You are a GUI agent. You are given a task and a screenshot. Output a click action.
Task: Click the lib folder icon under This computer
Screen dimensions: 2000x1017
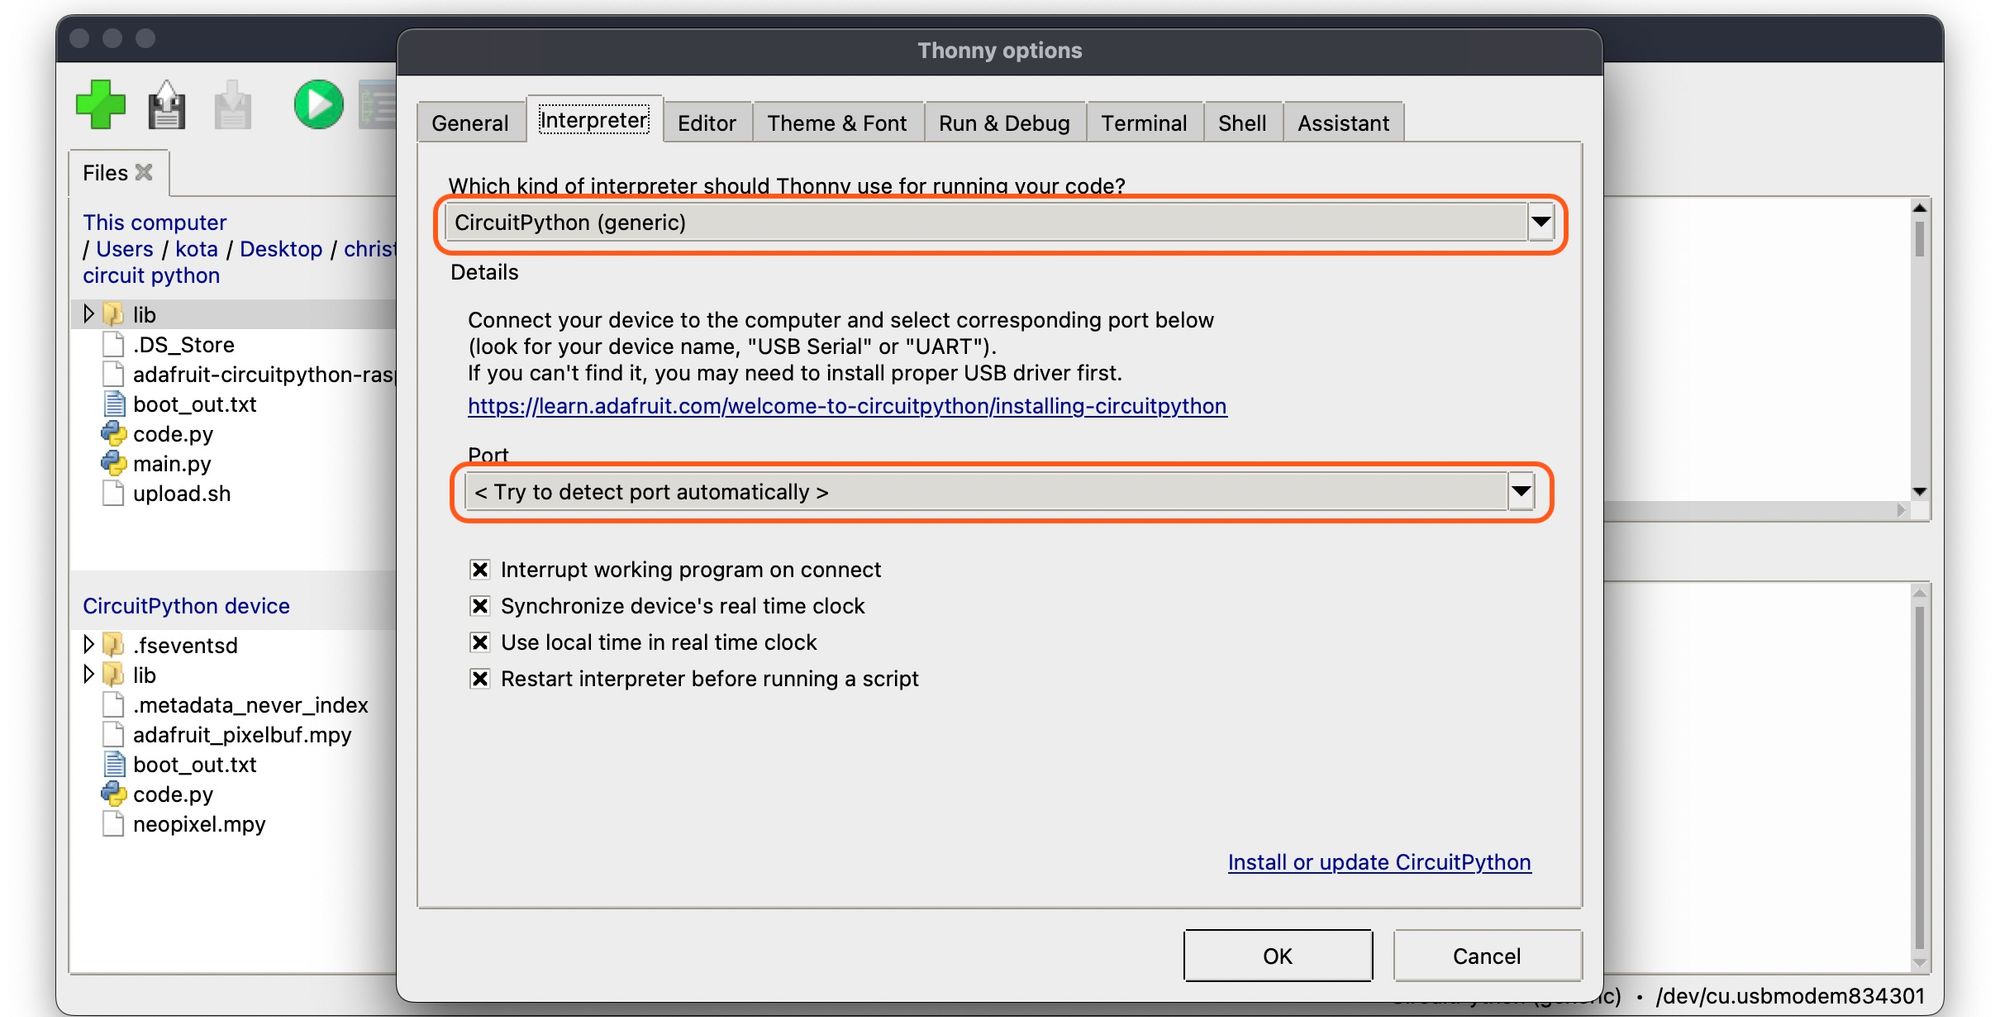point(114,314)
